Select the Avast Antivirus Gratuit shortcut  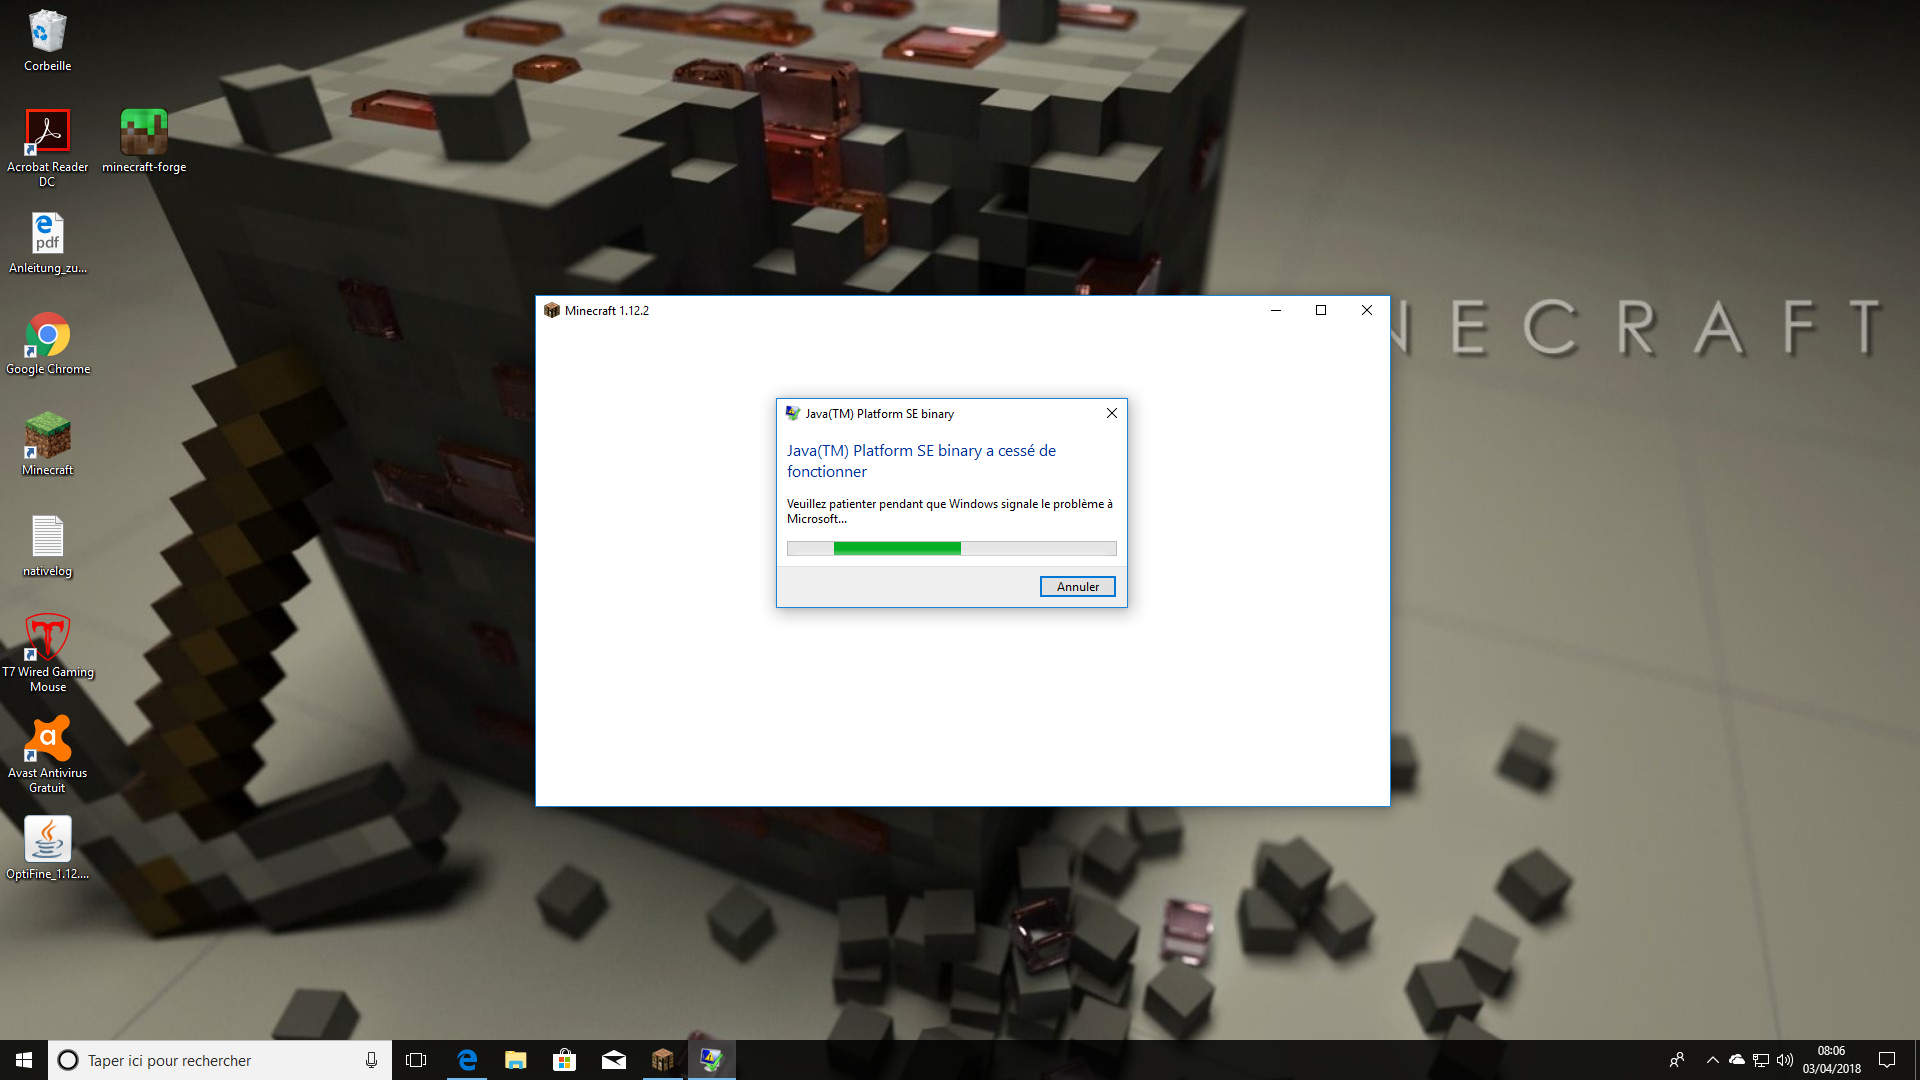click(47, 754)
